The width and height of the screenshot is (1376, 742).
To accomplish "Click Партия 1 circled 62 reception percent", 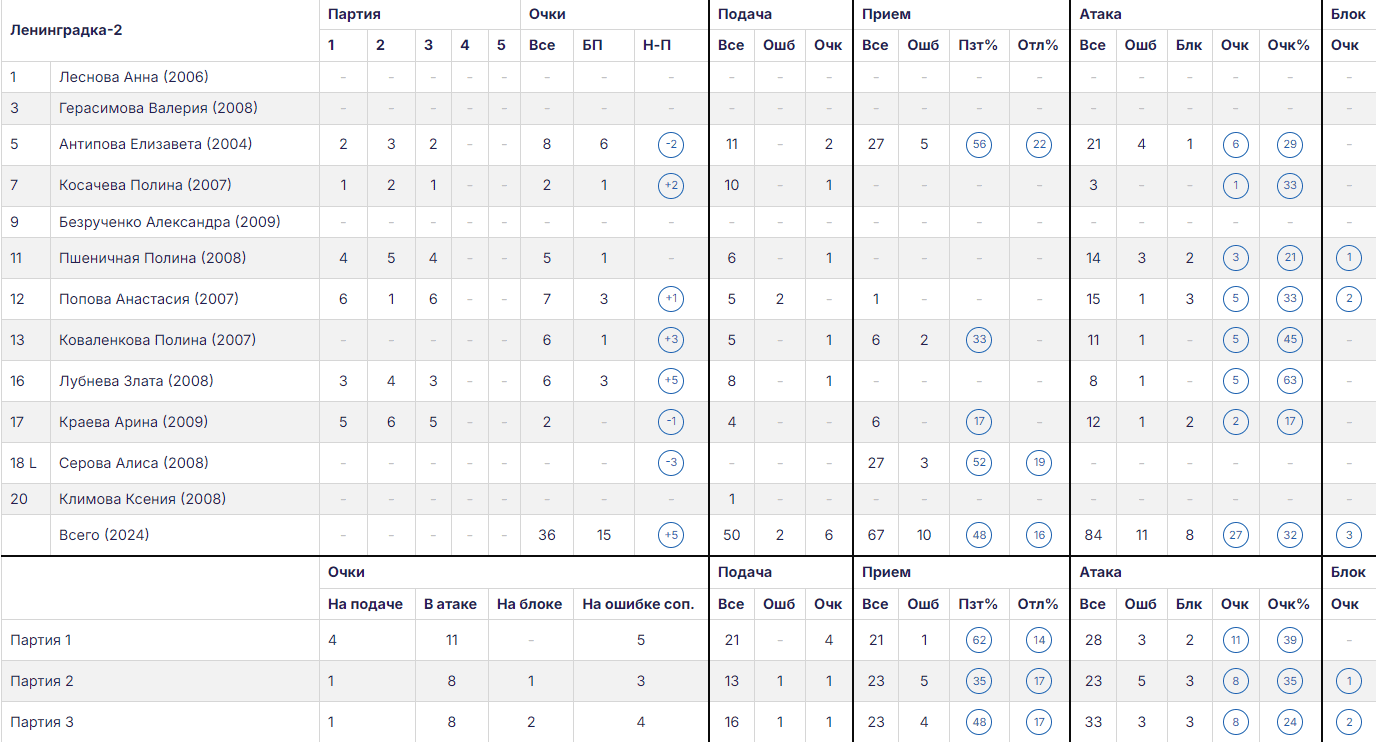I will [x=979, y=641].
